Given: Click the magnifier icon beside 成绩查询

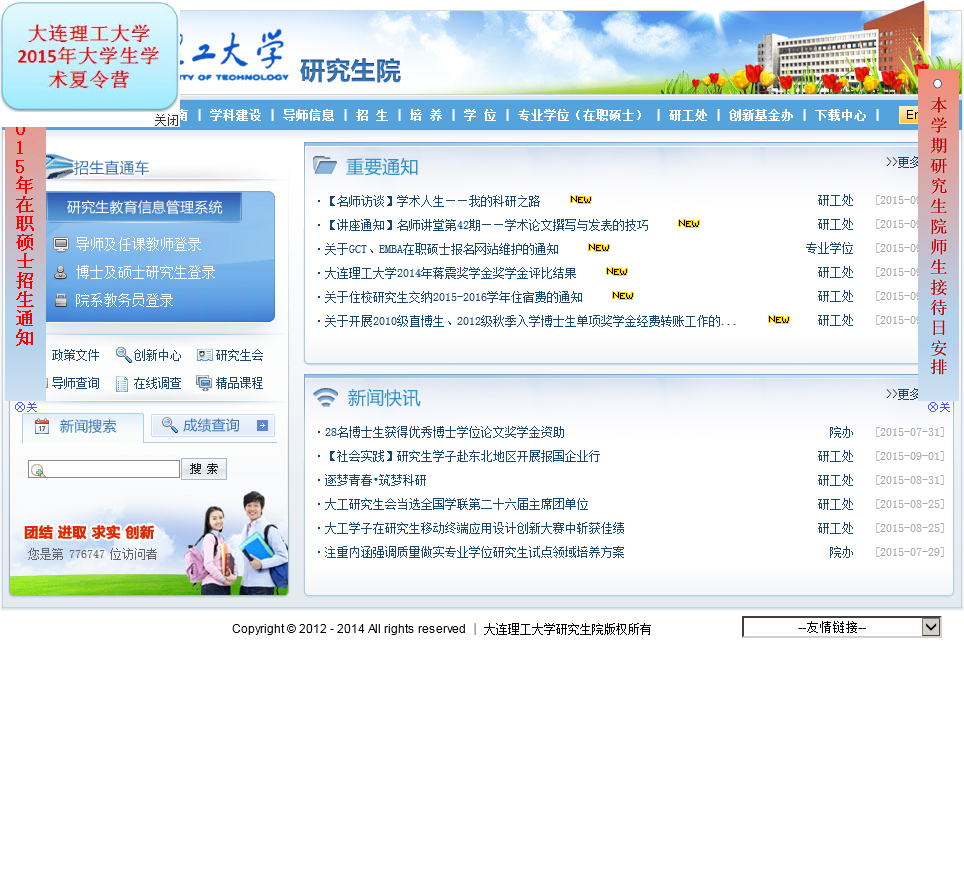Looking at the screenshot, I should pyautogui.click(x=169, y=425).
